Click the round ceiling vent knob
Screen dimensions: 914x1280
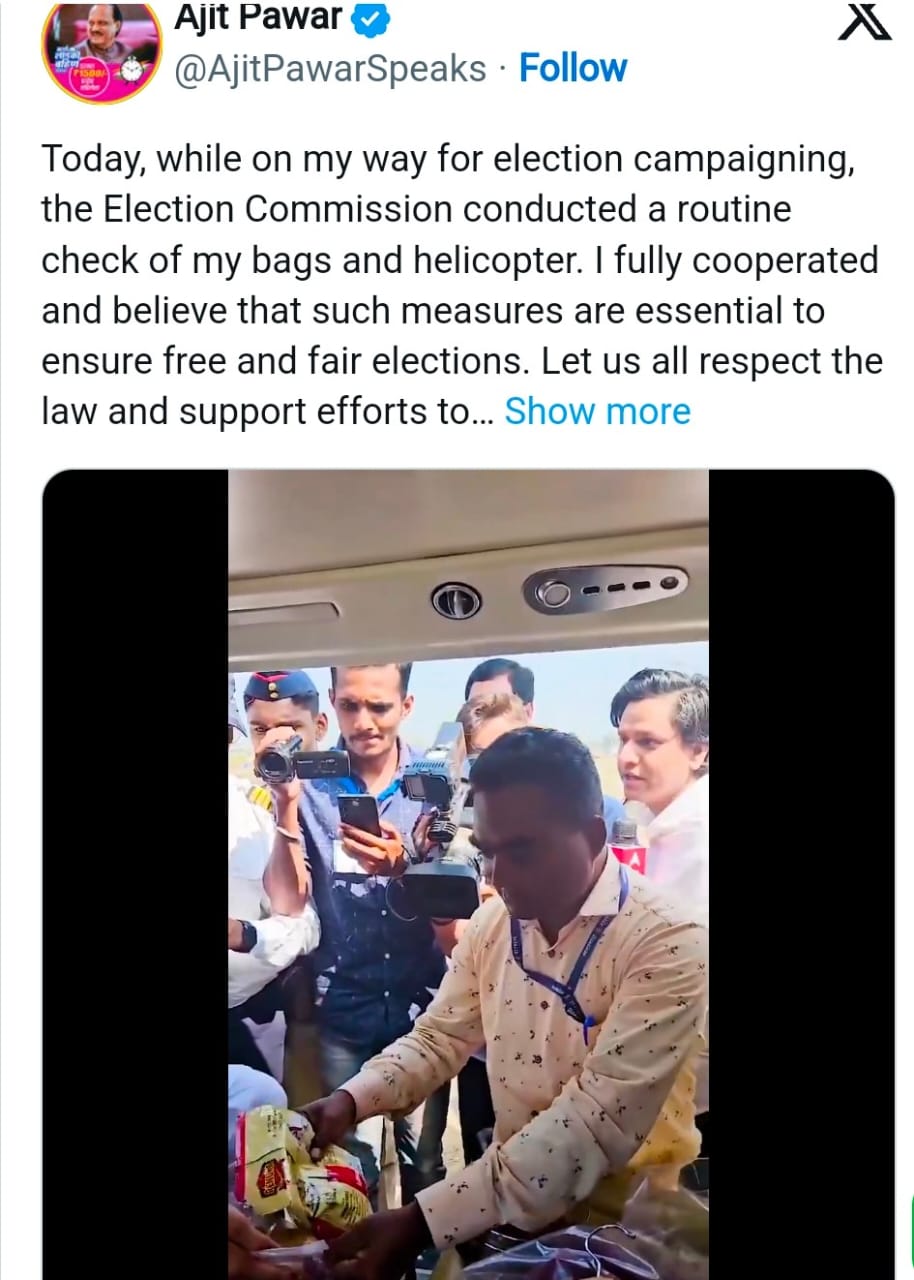point(456,600)
